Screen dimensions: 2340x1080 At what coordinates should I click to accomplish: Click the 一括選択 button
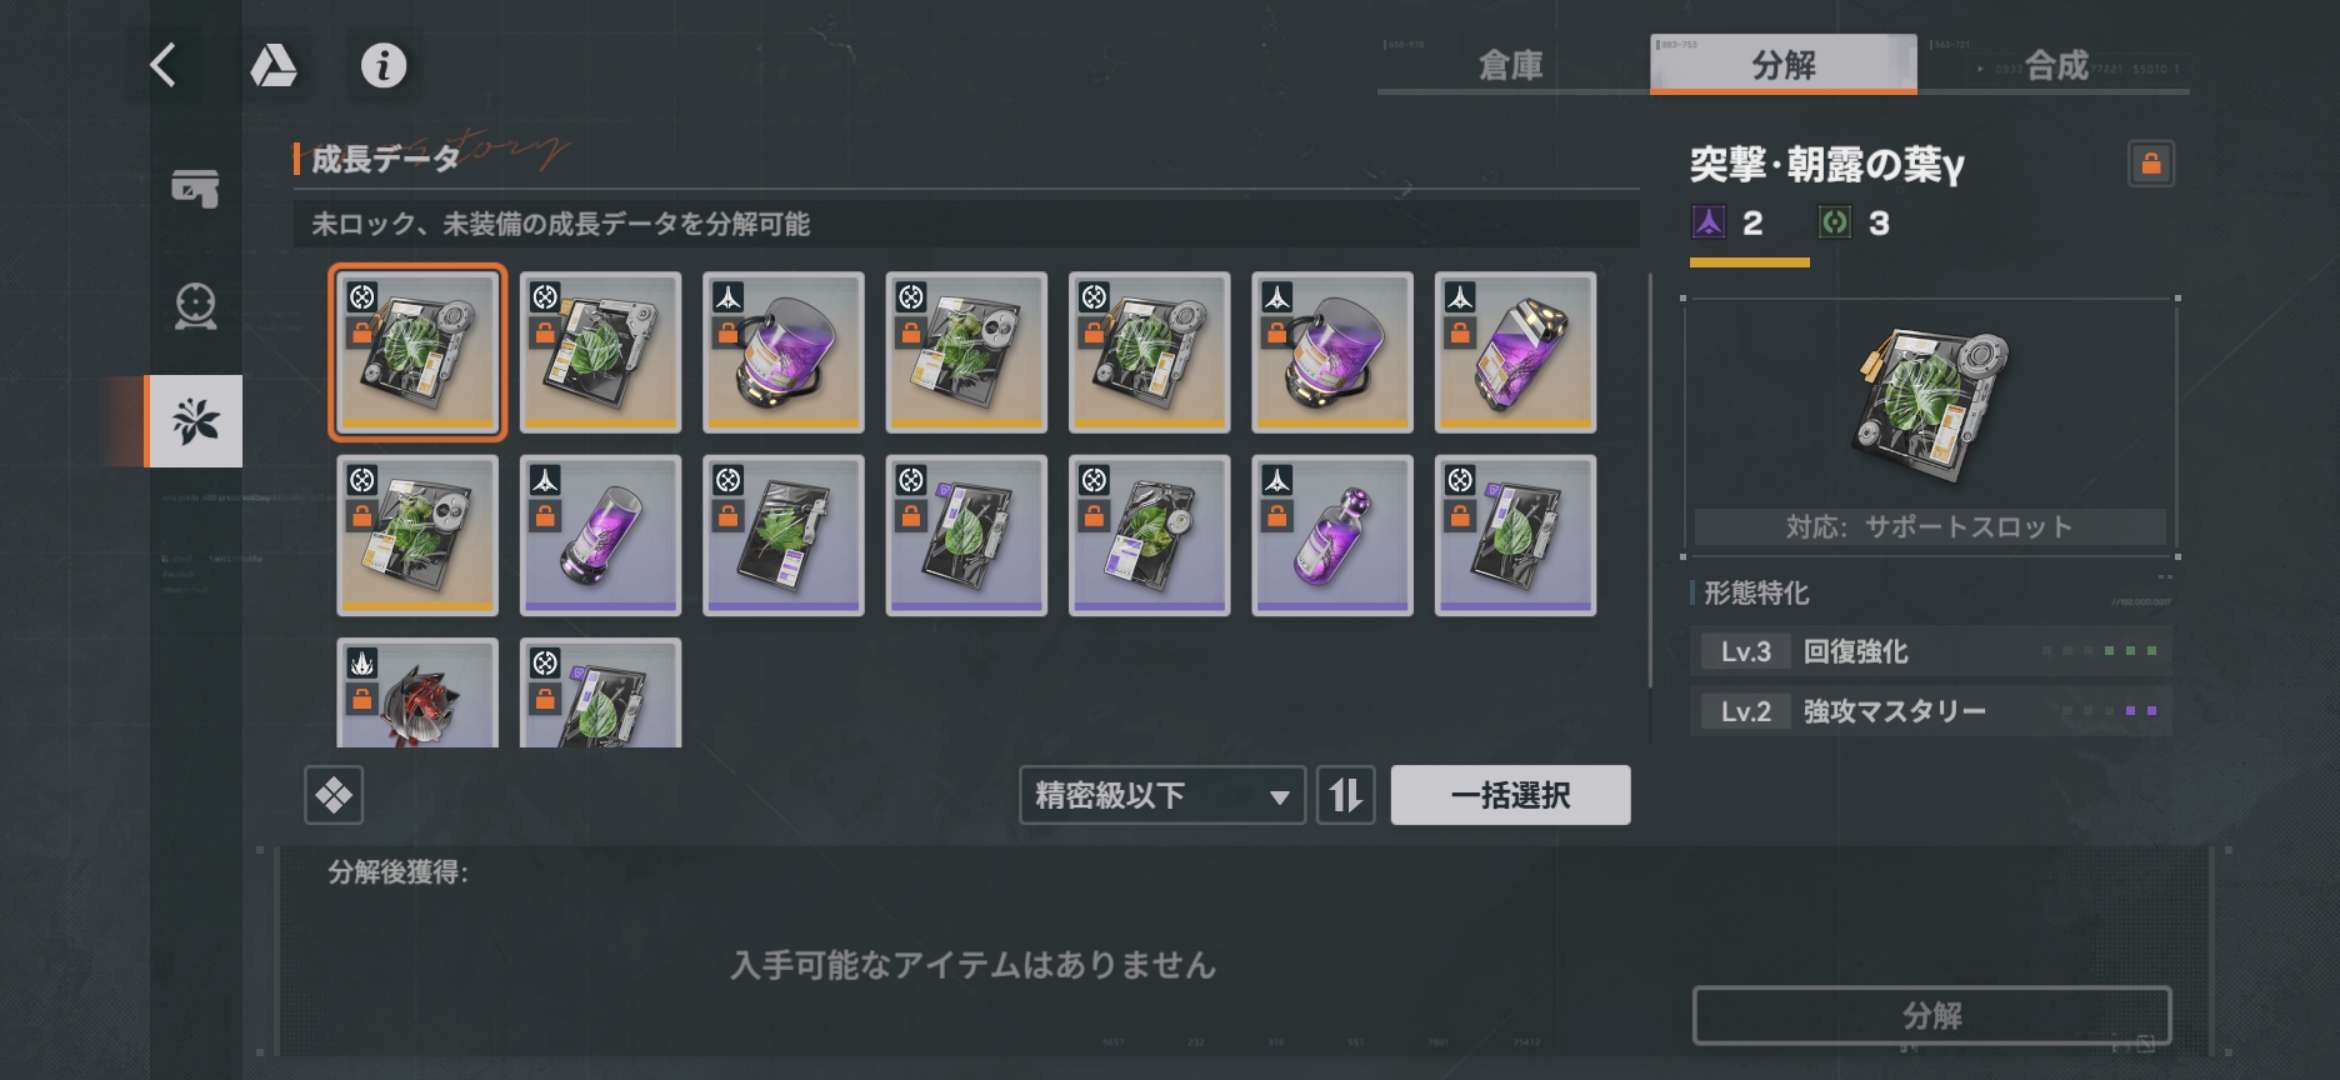point(1510,796)
